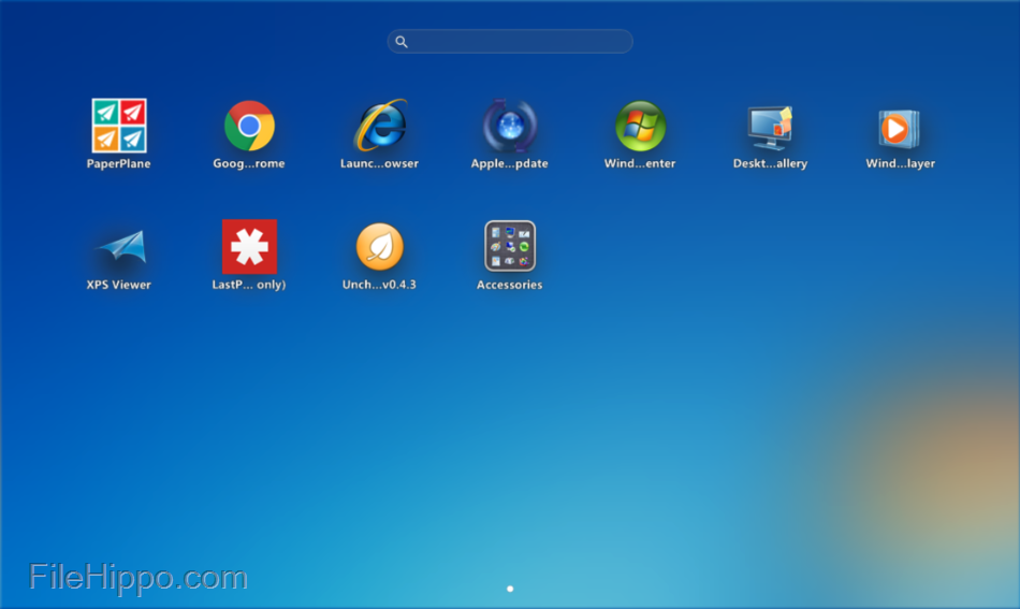Select the page indicator dot

click(510, 589)
